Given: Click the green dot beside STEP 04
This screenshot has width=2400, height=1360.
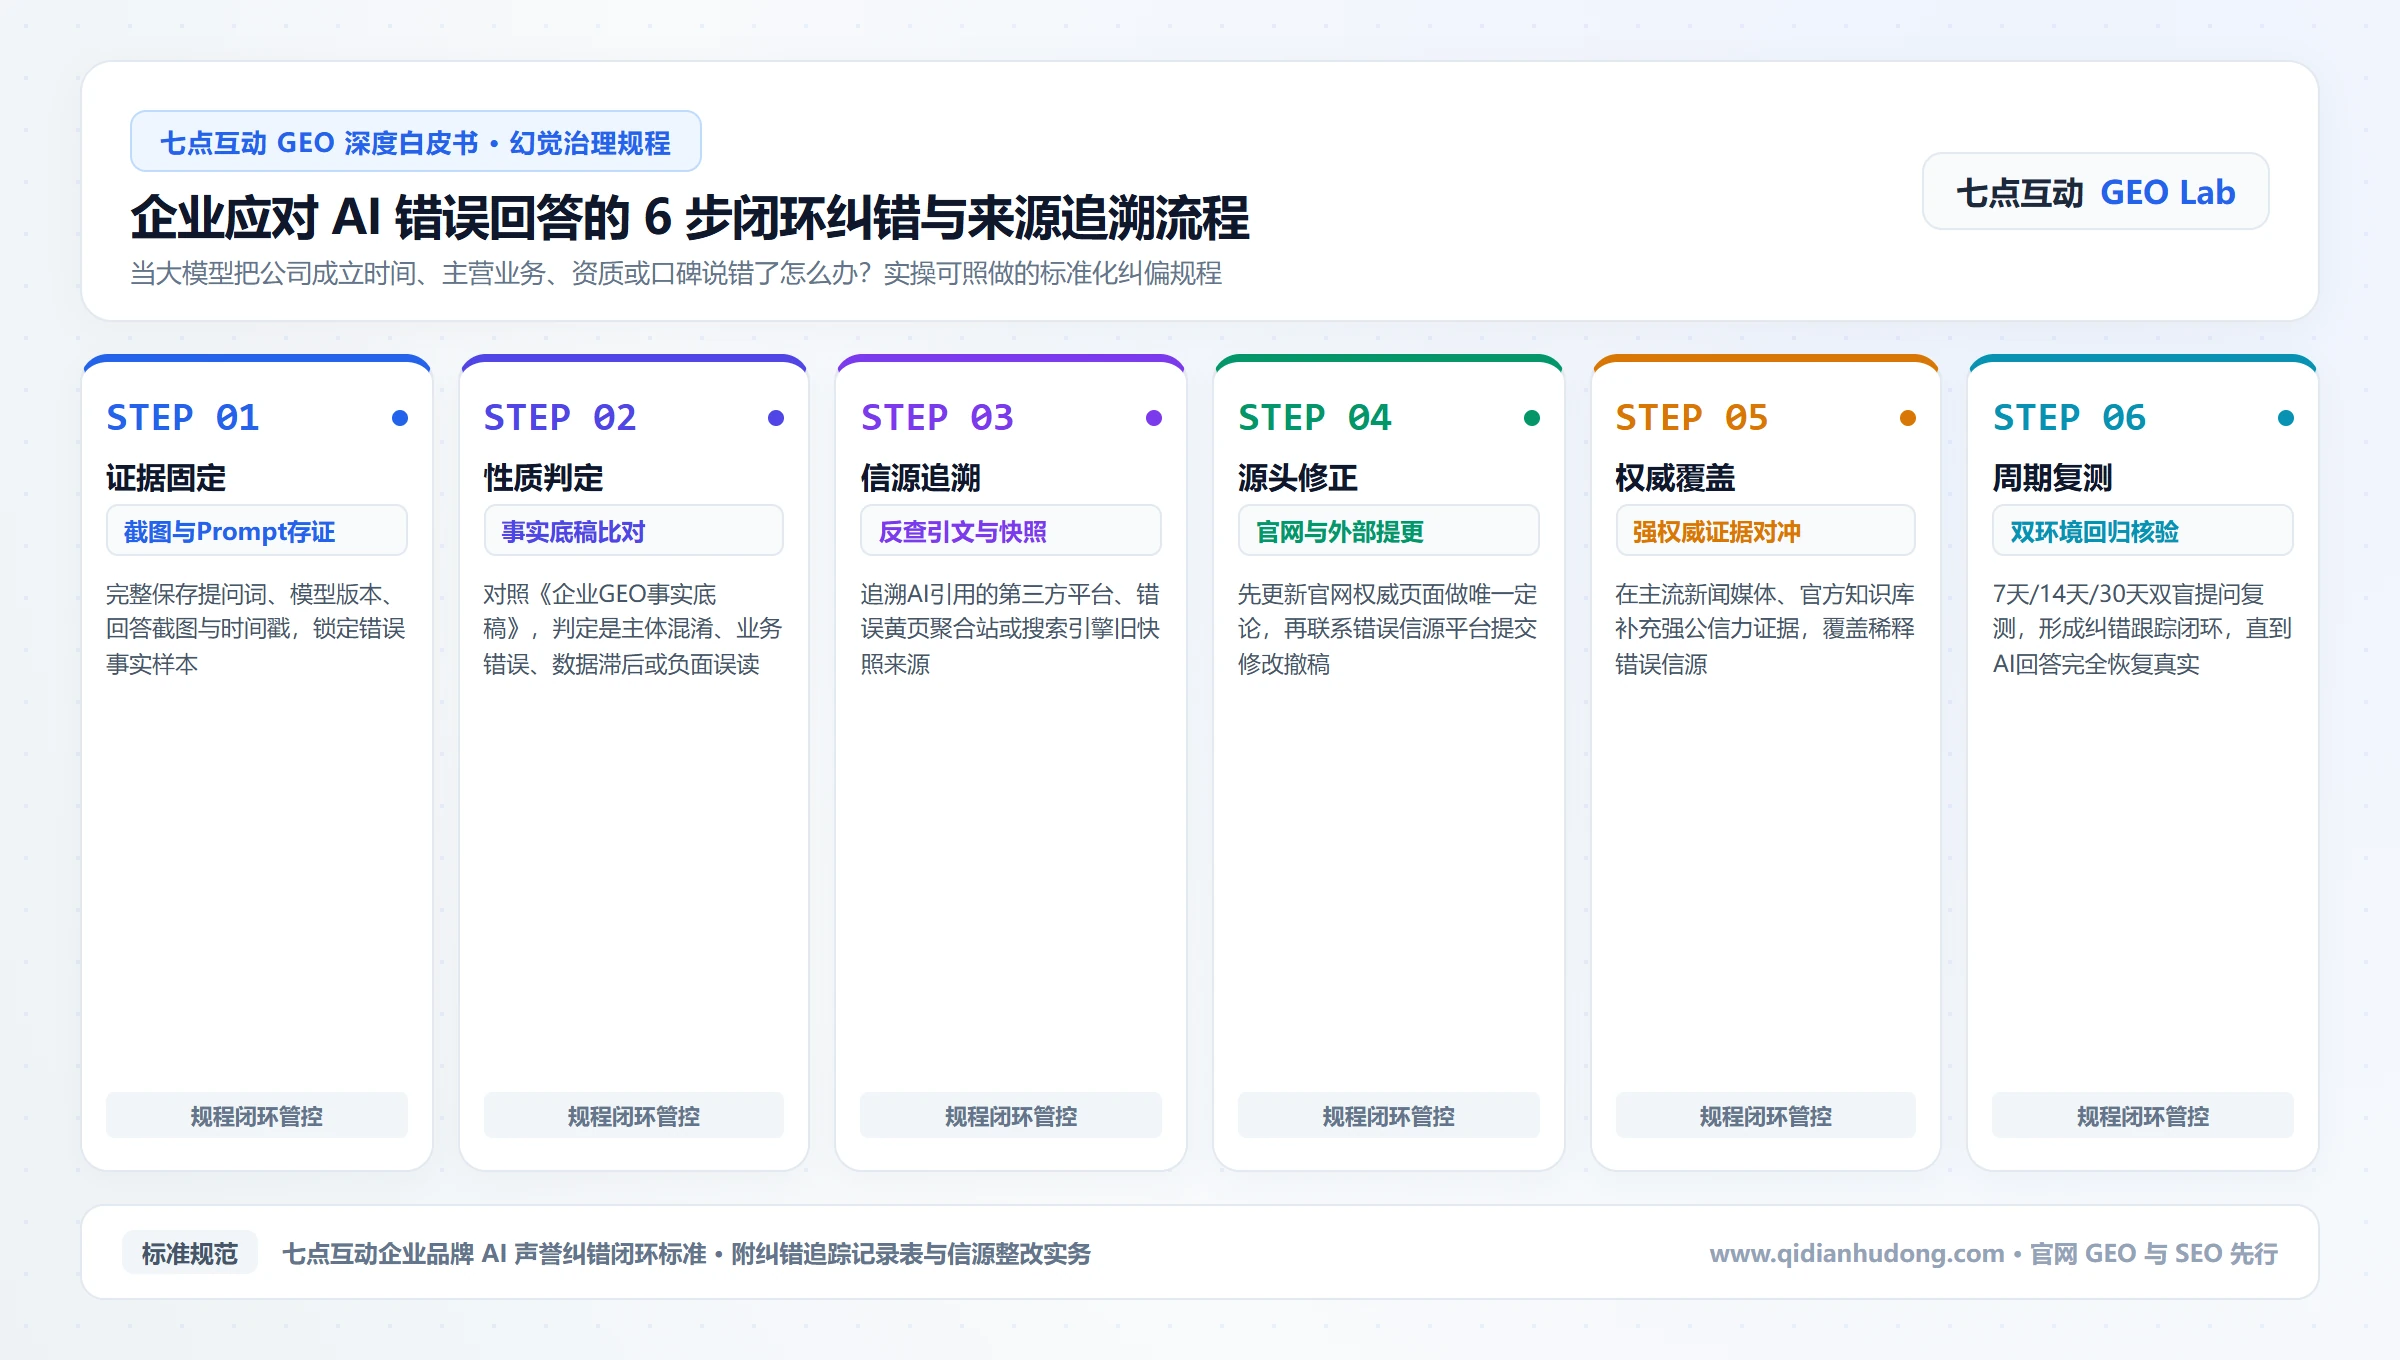Looking at the screenshot, I should coord(1531,418).
